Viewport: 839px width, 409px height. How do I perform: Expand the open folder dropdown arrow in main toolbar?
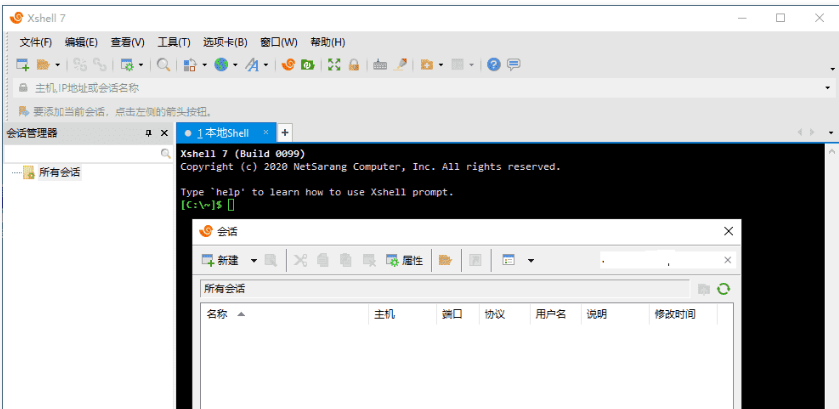(x=58, y=65)
